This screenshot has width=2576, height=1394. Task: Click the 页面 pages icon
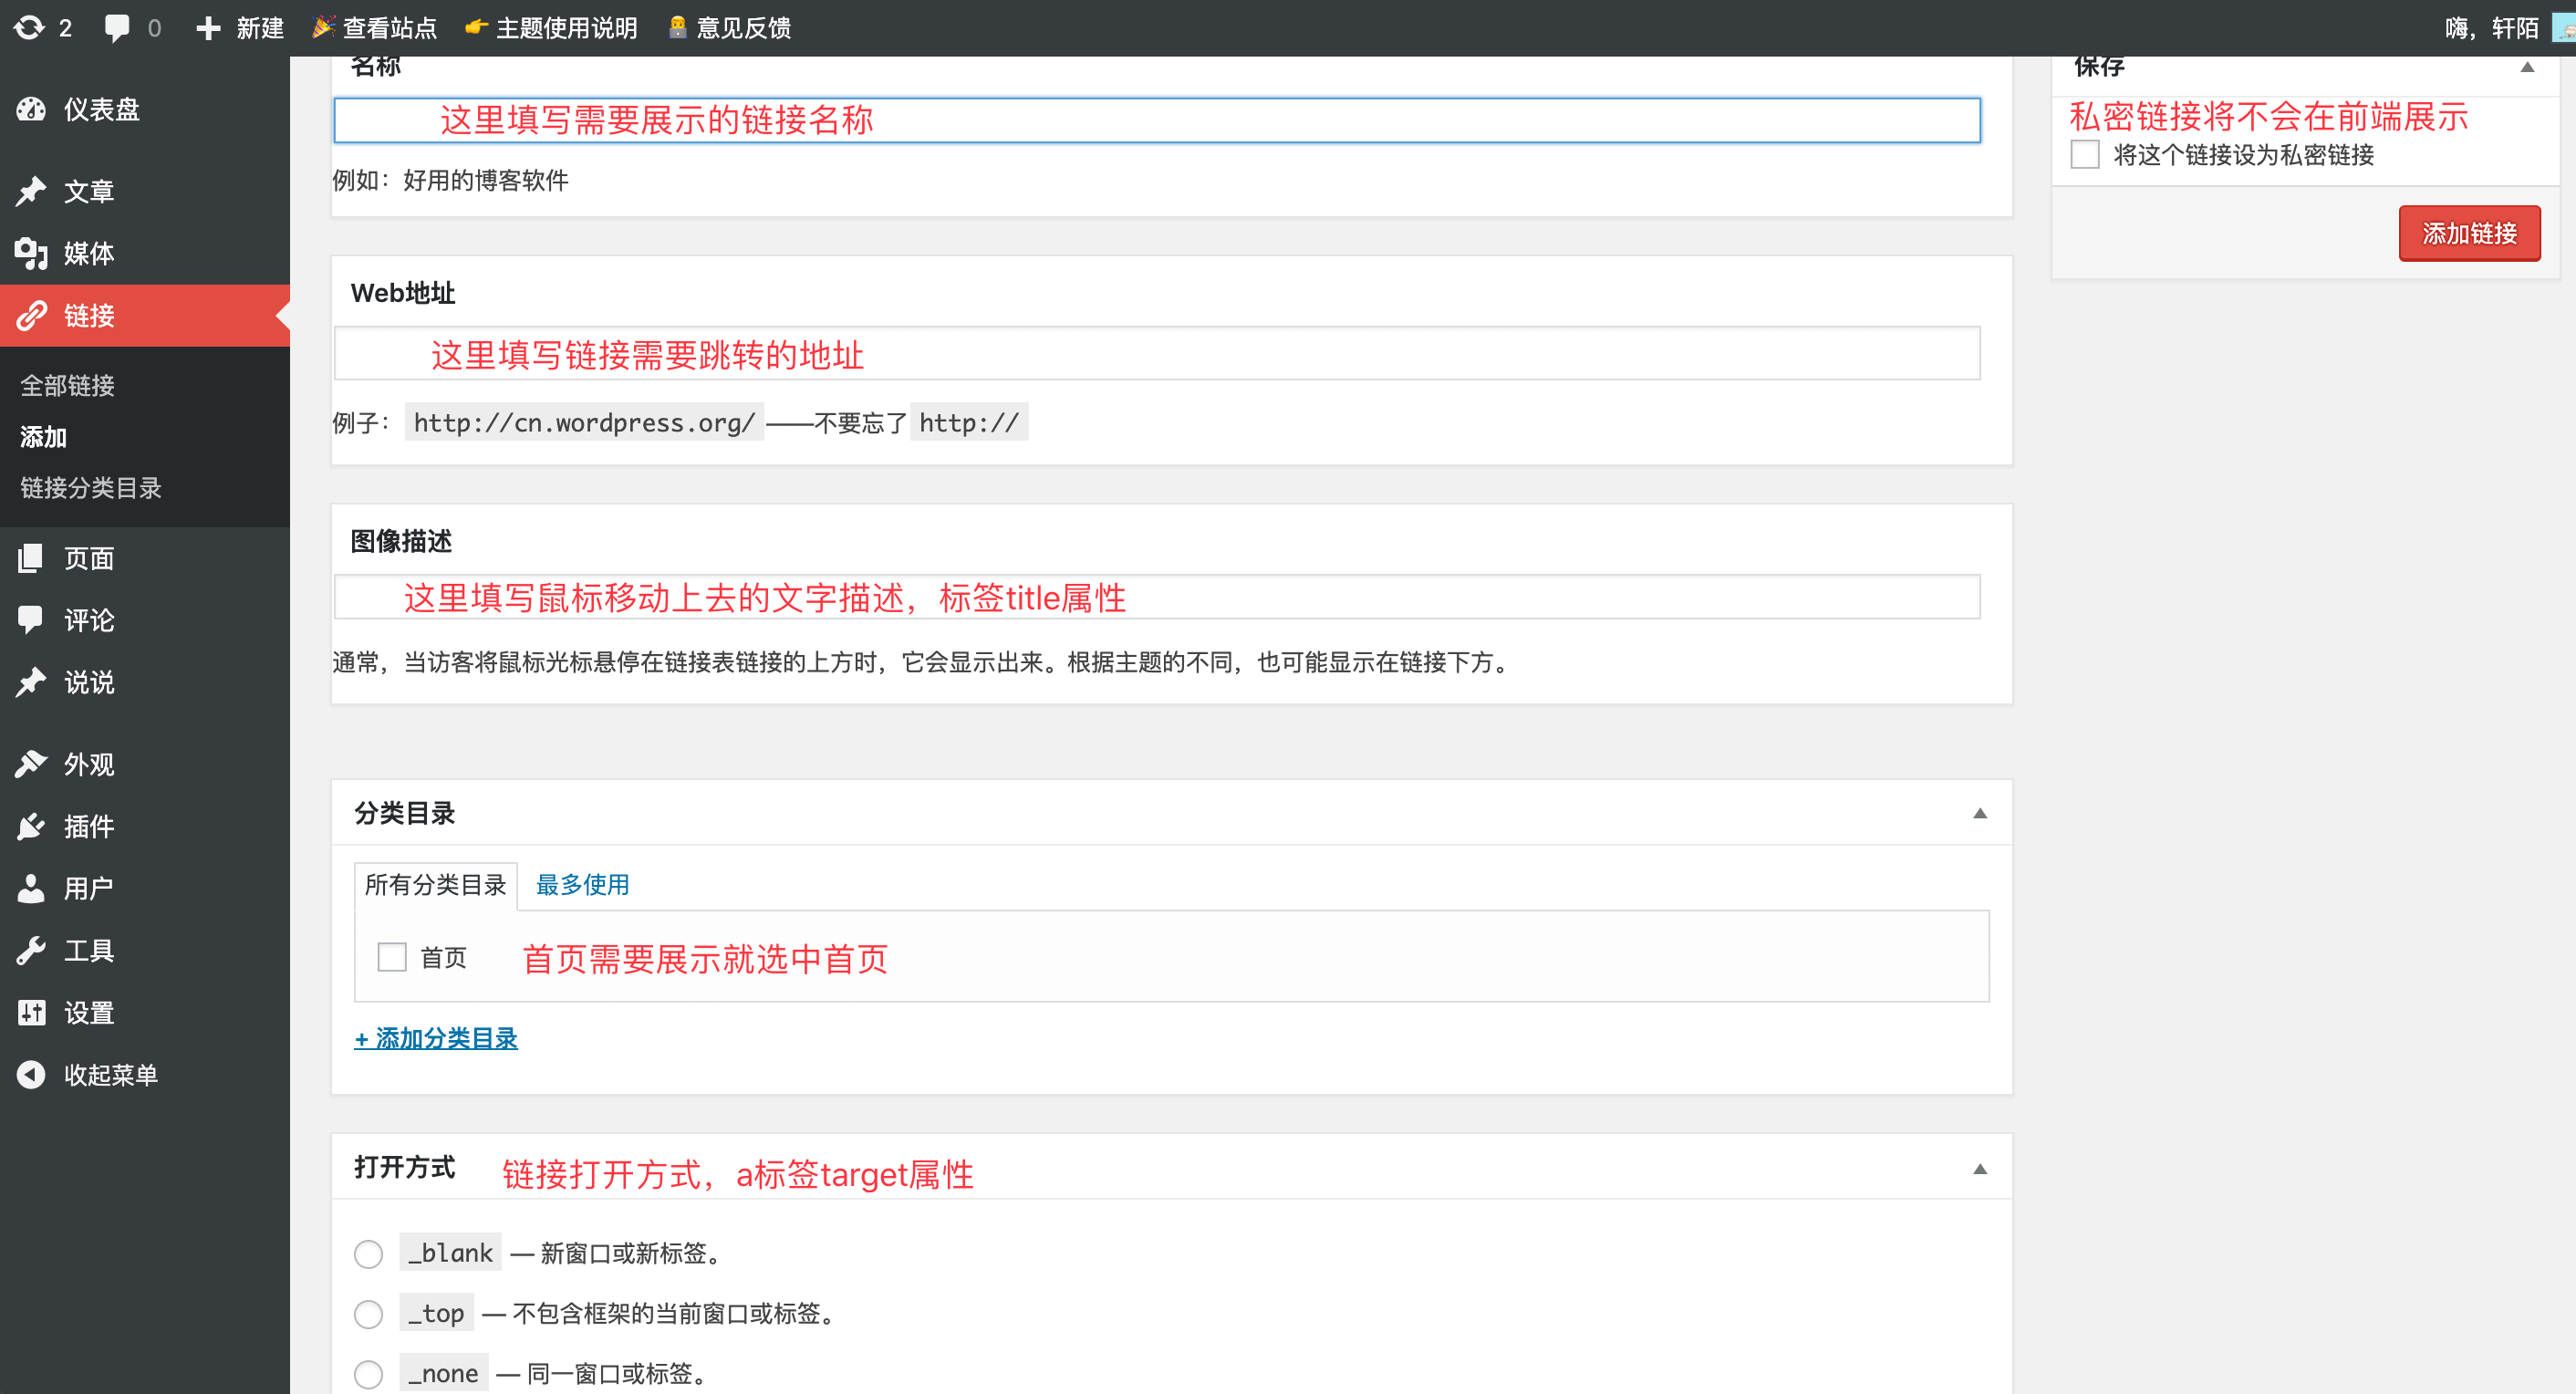click(x=31, y=557)
